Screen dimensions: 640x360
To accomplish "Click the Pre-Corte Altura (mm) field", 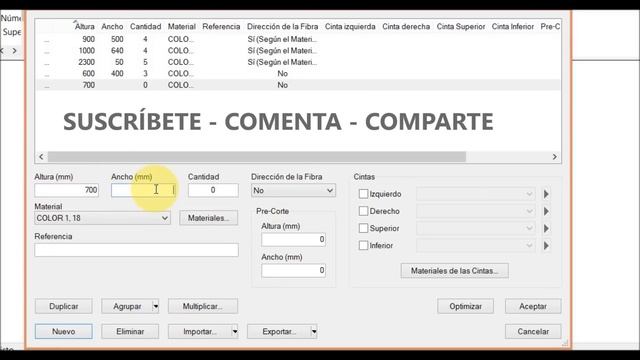I will pos(293,239).
